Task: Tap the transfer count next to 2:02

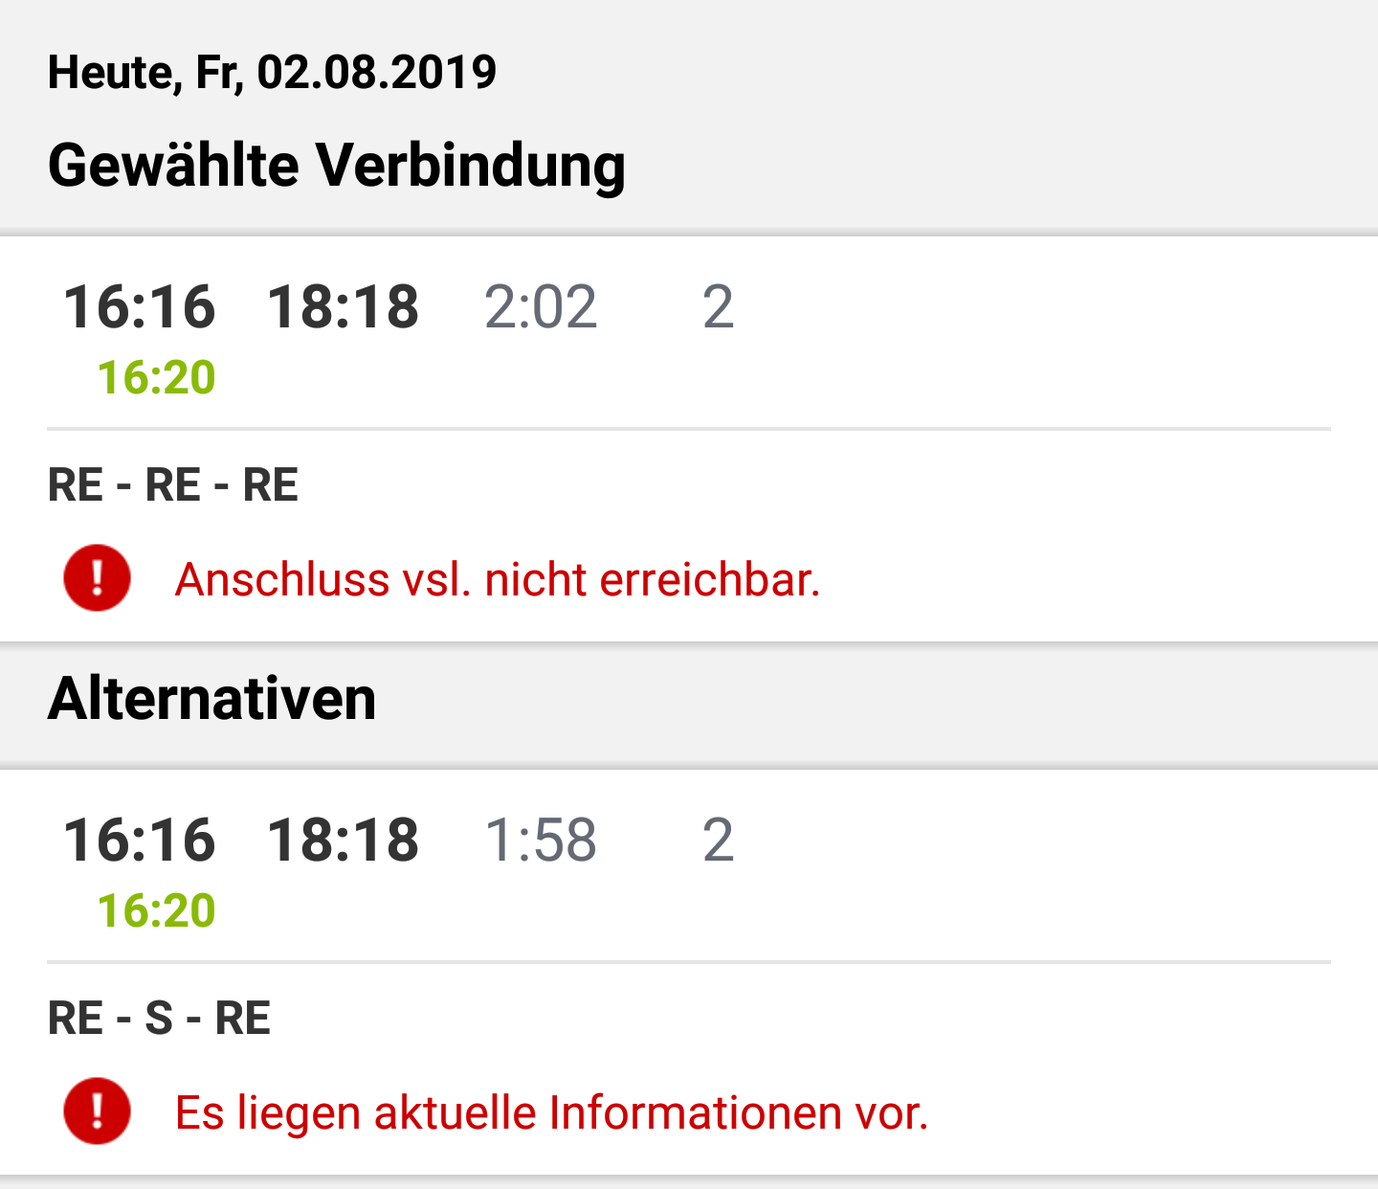Action: [718, 307]
